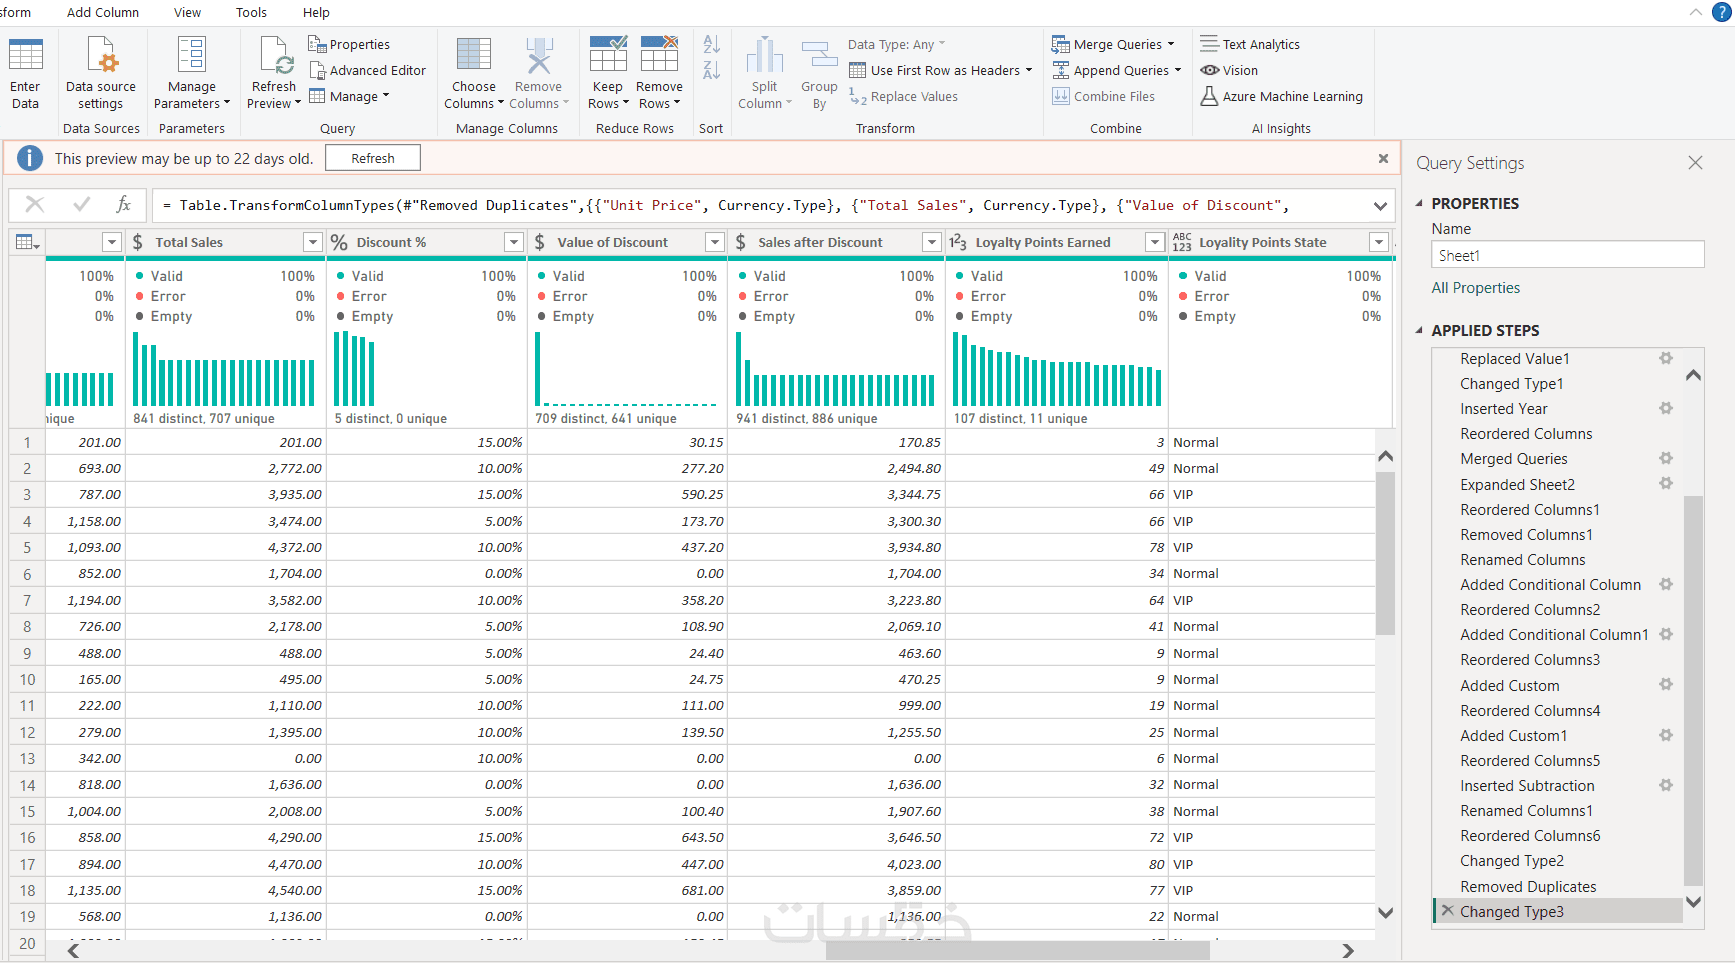Image resolution: width=1736 pixels, height=963 pixels.
Task: Click the Refresh button in preview banner
Action: coord(372,159)
